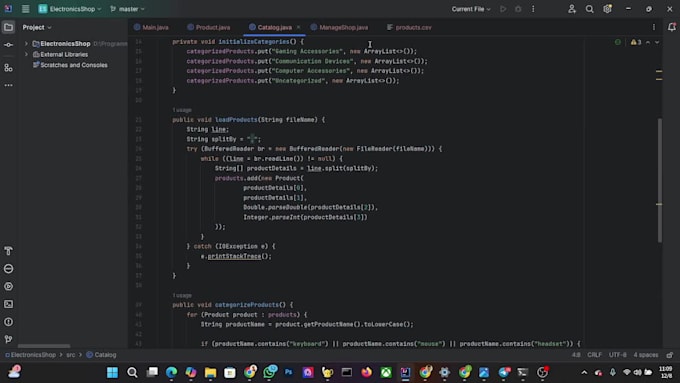Screen dimensions: 680x383
Task: Open Windows Start menu
Action: [x=112, y=372]
